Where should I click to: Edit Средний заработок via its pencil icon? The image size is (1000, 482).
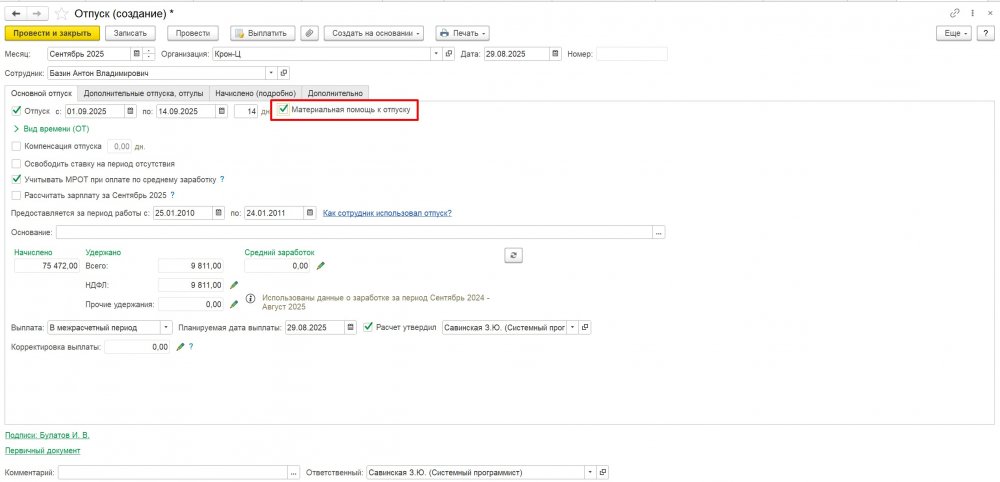point(321,266)
